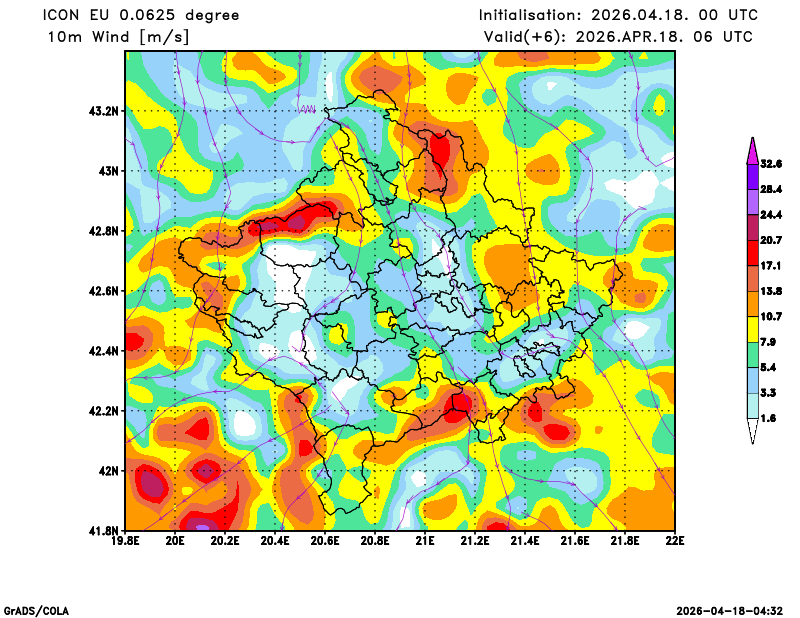The width and height of the screenshot is (800, 618).
Task: Choose the orange legend swatch above 10.7
Action: point(752,303)
